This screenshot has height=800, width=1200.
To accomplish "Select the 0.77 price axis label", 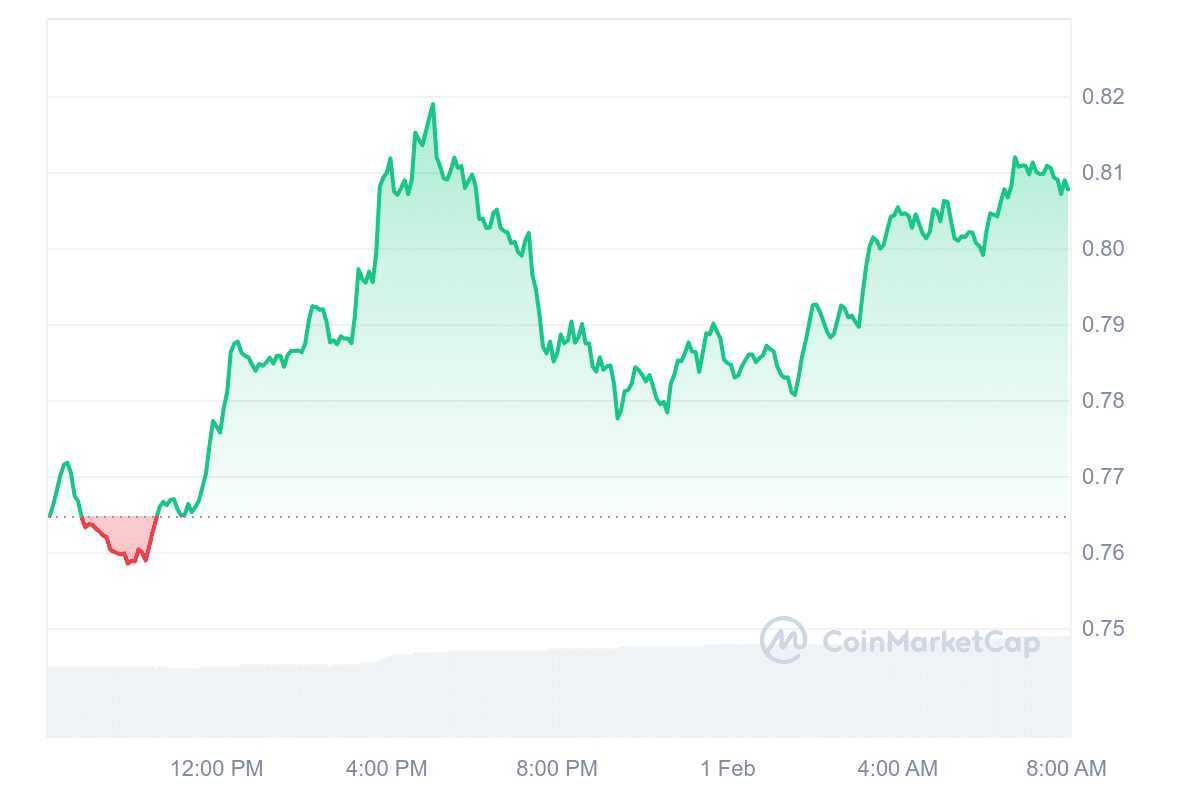I will (1103, 477).
